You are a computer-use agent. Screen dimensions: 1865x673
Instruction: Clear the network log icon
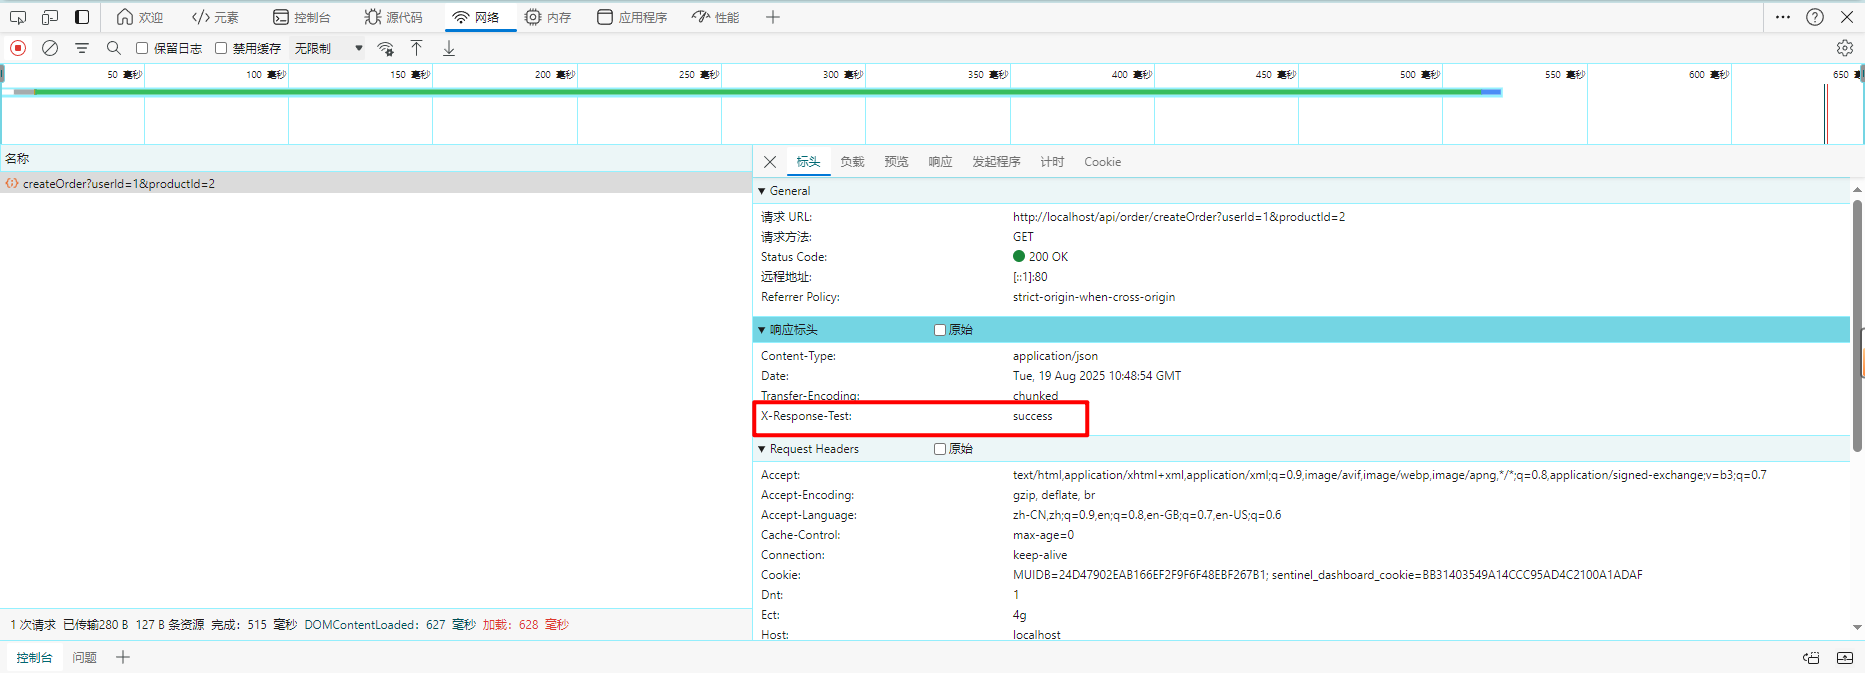click(50, 48)
